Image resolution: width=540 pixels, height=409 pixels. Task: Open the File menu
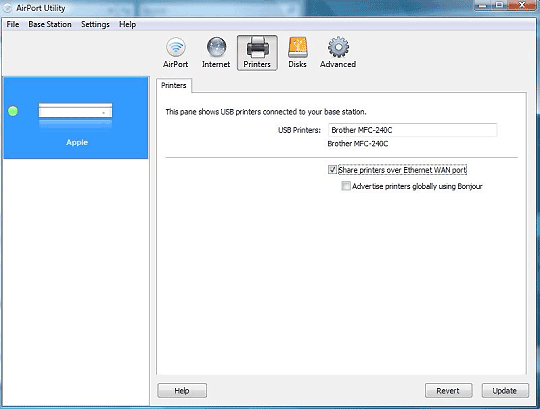click(13, 24)
